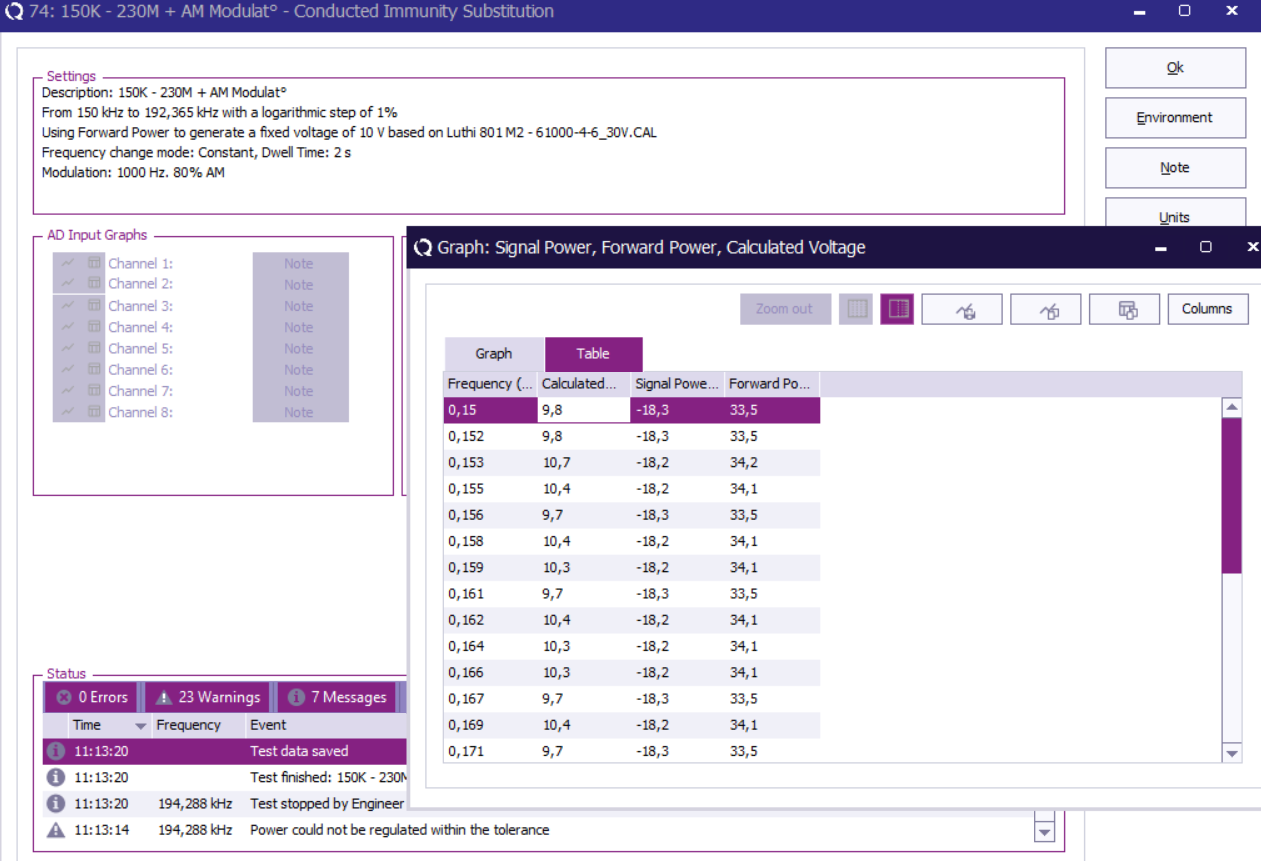Open the table icon for Channel 6
The width and height of the screenshot is (1261, 861).
pyautogui.click(x=93, y=369)
